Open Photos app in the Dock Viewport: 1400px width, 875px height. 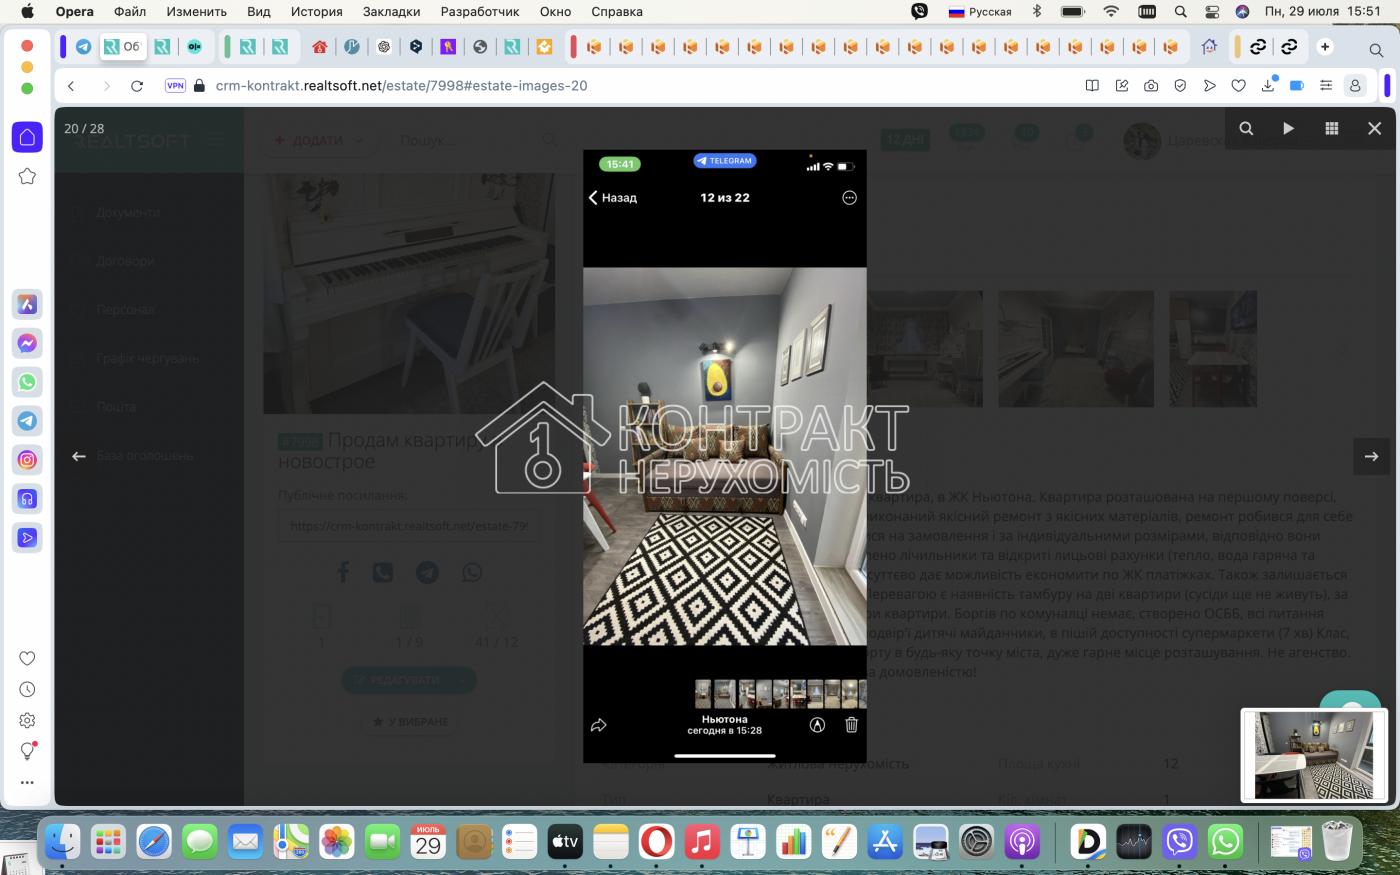point(337,842)
